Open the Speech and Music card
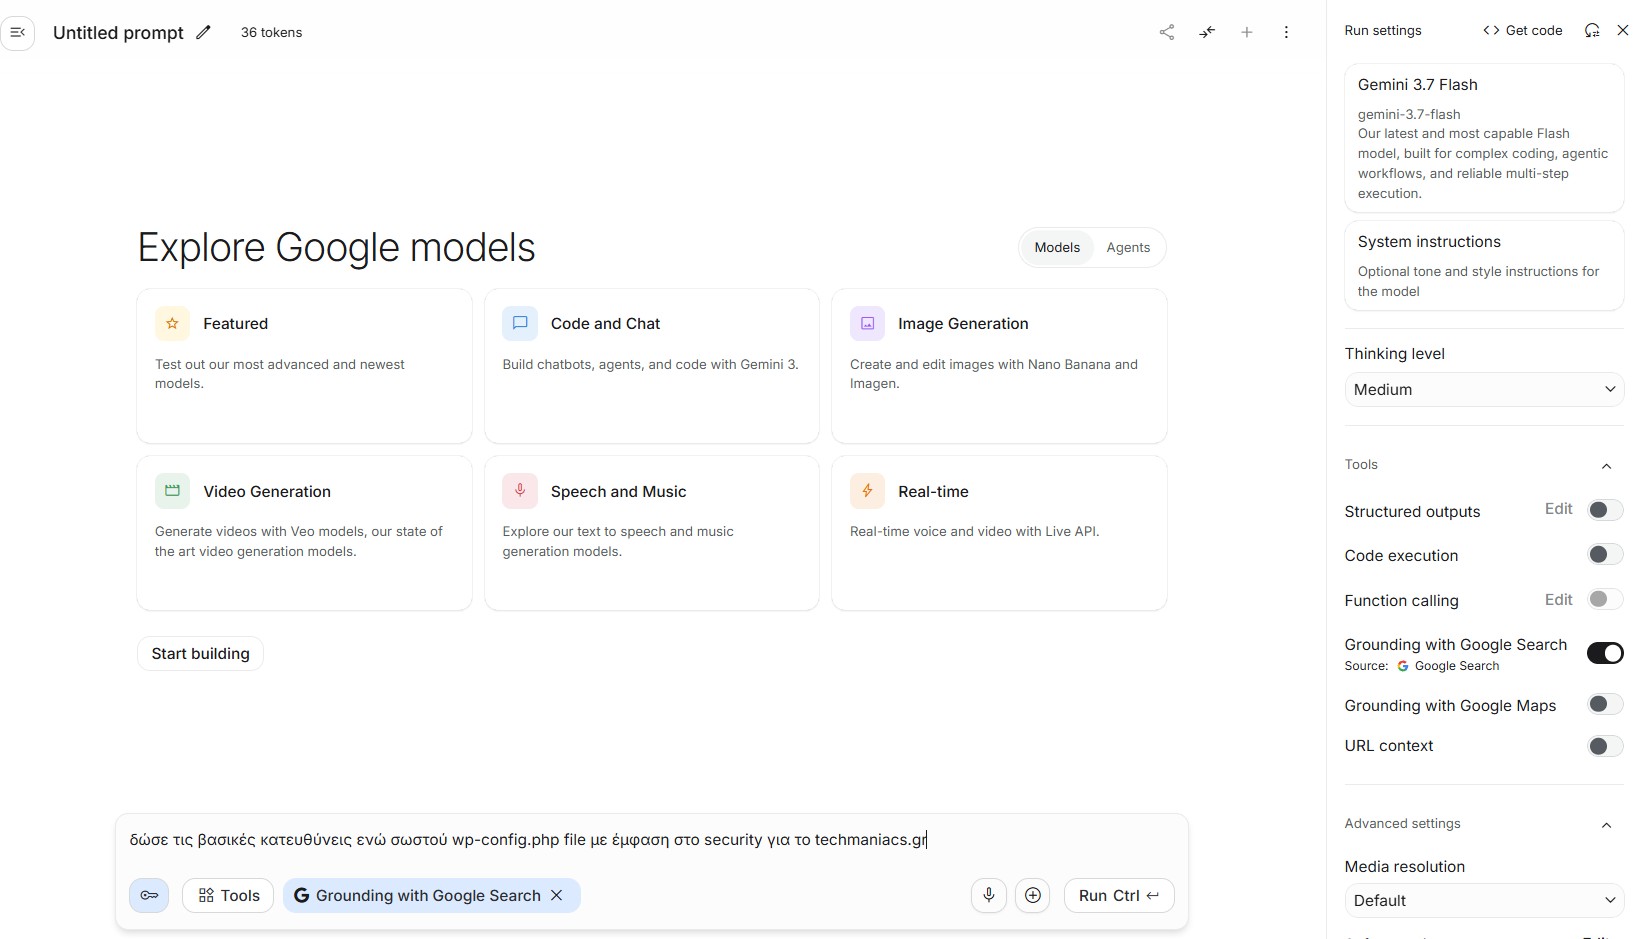The image size is (1645, 939). click(652, 533)
